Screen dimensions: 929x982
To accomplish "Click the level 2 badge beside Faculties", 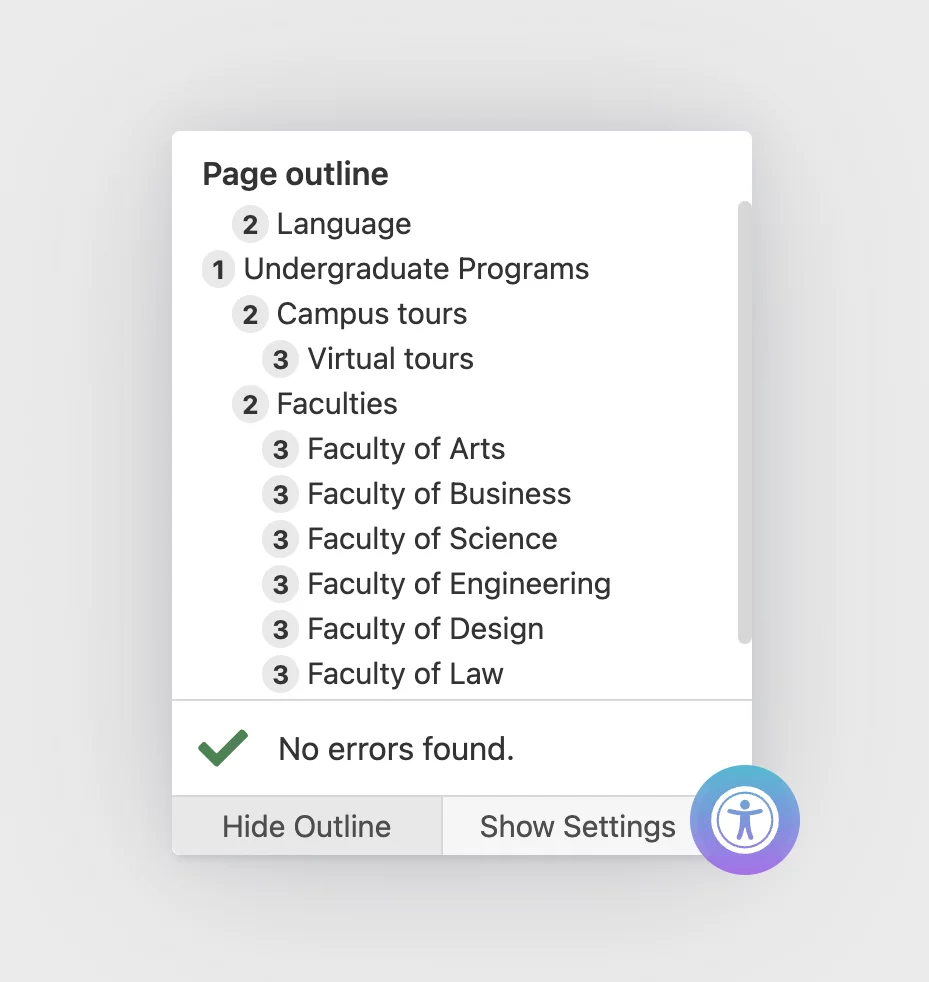I will (250, 405).
